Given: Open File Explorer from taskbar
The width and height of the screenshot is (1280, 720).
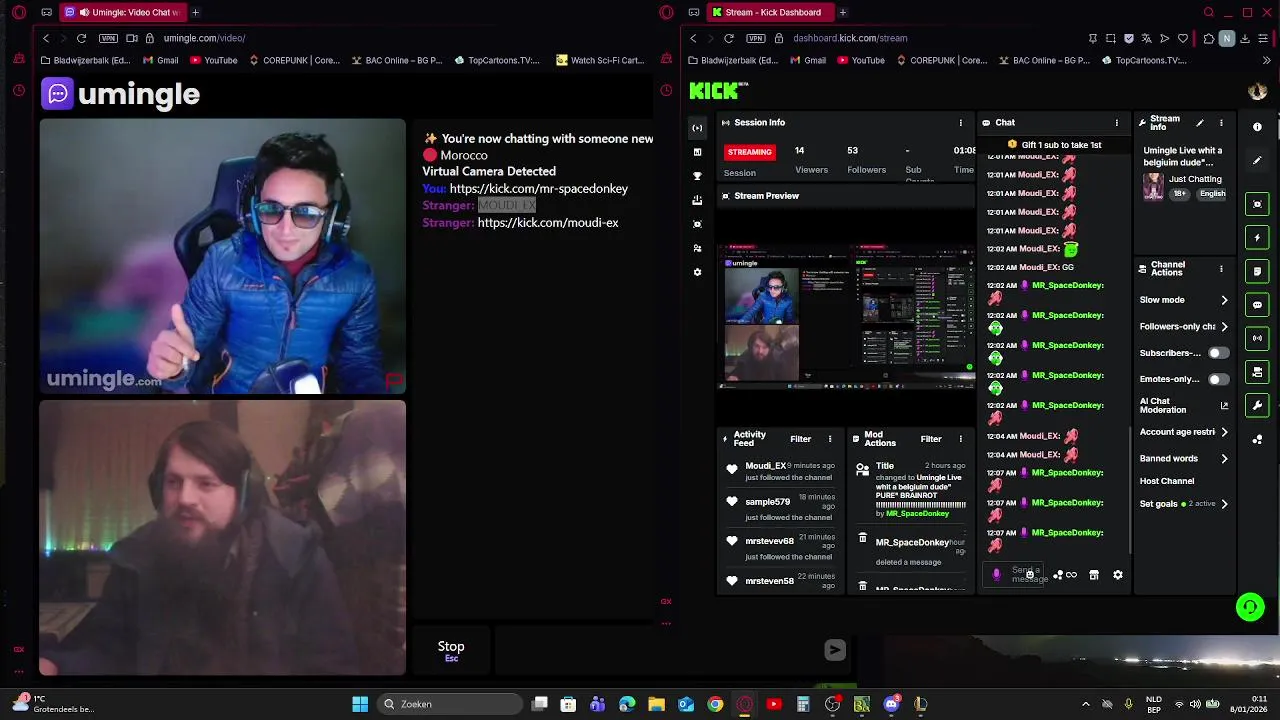Looking at the screenshot, I should [x=656, y=704].
